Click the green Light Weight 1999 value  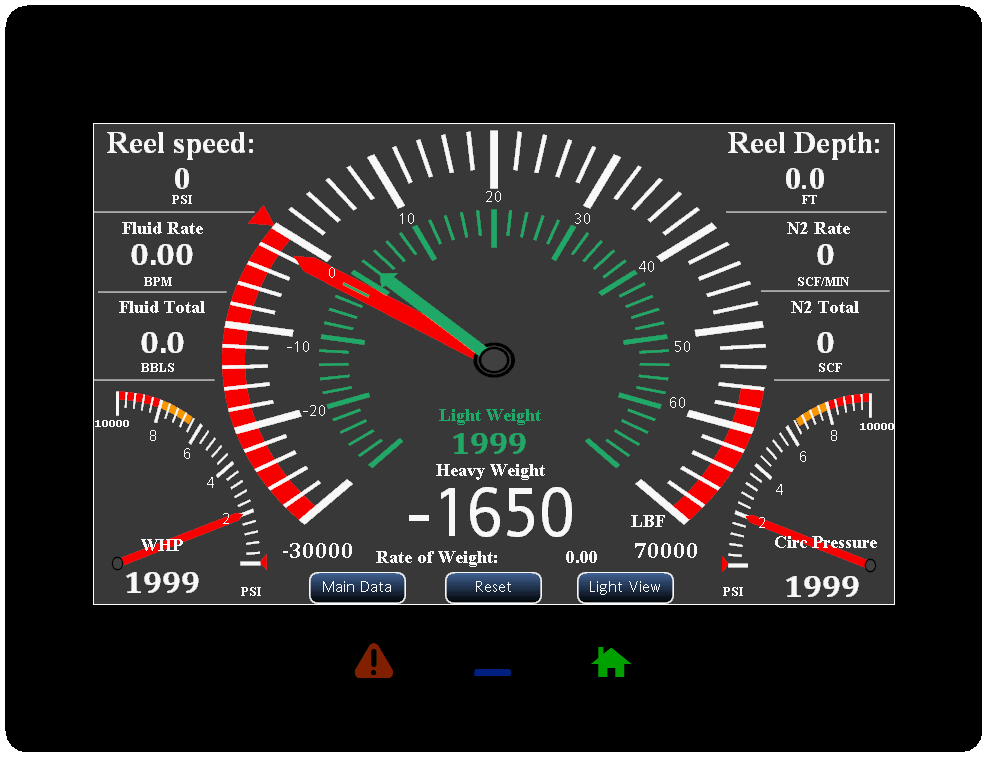[x=490, y=443]
